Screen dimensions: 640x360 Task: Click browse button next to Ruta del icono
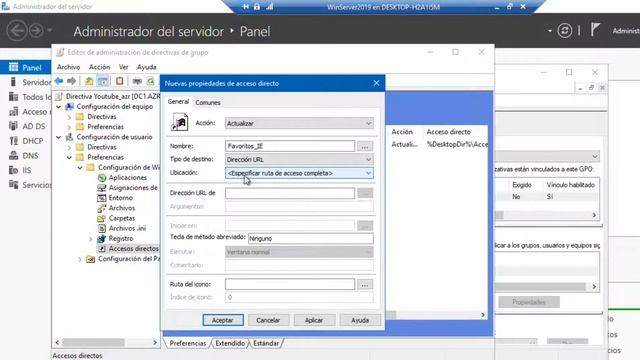pos(365,284)
